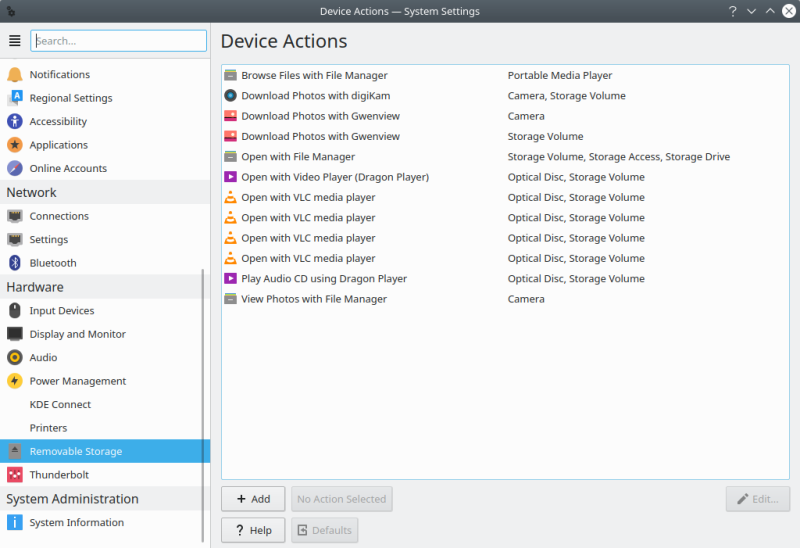
Task: Go to the Online Accounts settings
Action: coord(68,169)
